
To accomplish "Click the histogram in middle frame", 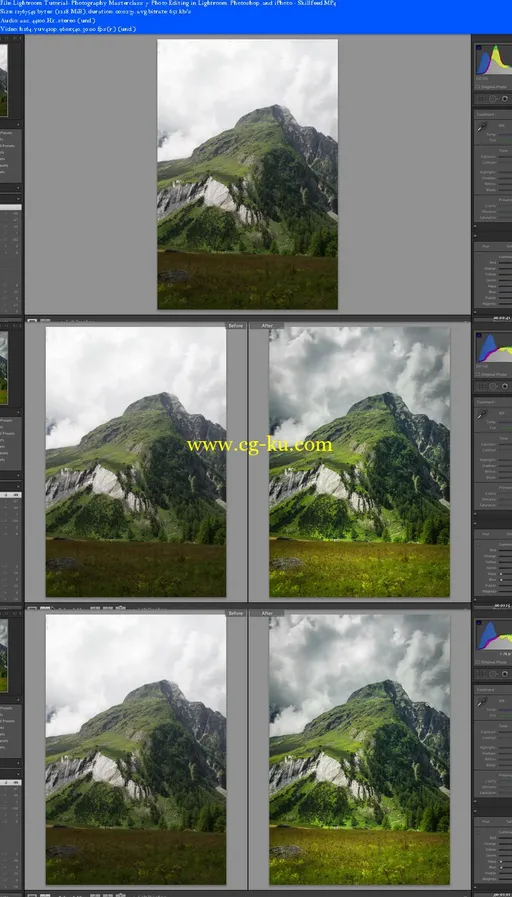I will (x=494, y=348).
